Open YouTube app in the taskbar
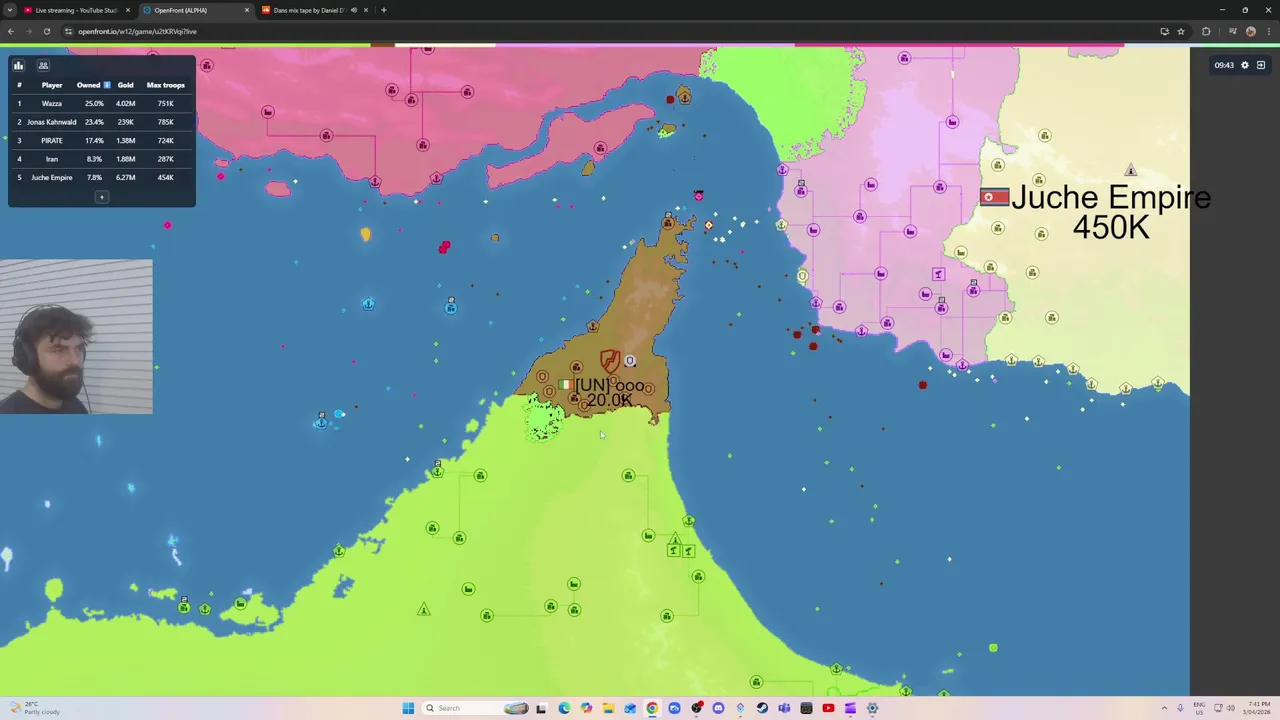This screenshot has width=1280, height=720. 828,708
